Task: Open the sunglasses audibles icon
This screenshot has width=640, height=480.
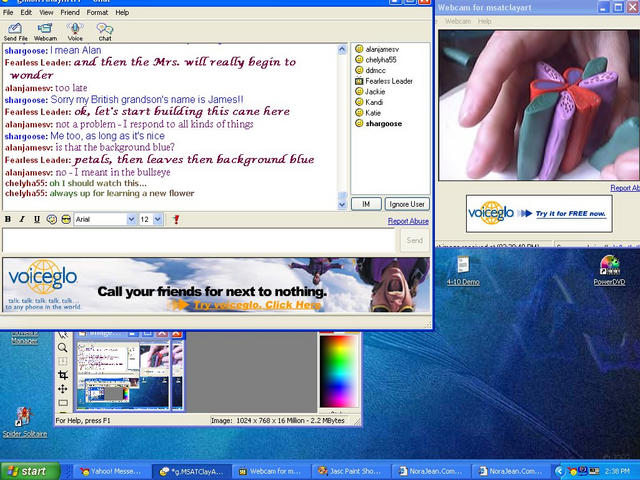Action: point(66,220)
